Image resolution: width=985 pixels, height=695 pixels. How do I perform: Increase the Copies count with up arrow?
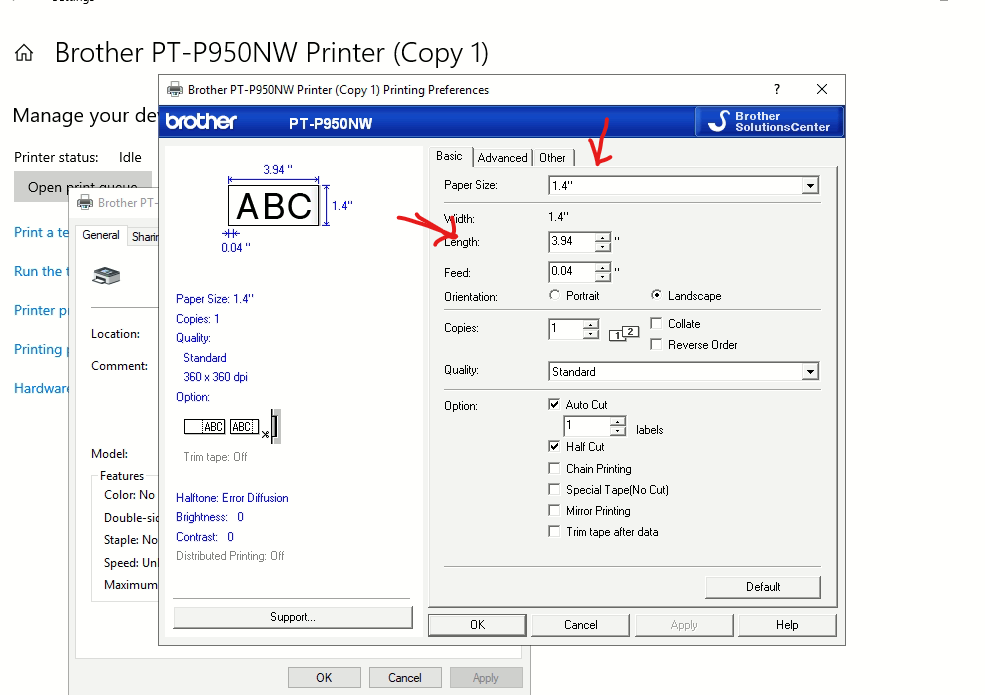(590, 324)
